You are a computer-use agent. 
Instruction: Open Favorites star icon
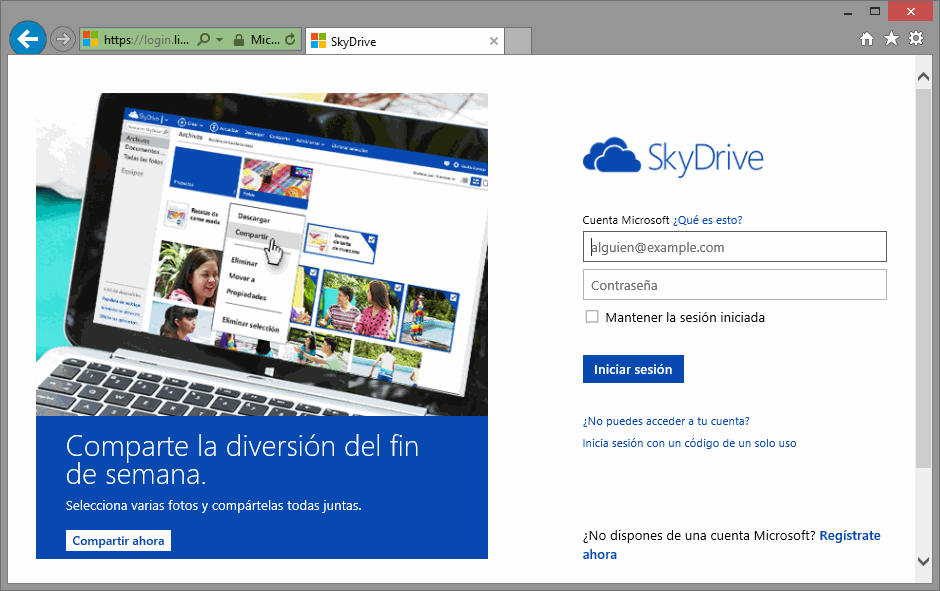click(x=891, y=39)
